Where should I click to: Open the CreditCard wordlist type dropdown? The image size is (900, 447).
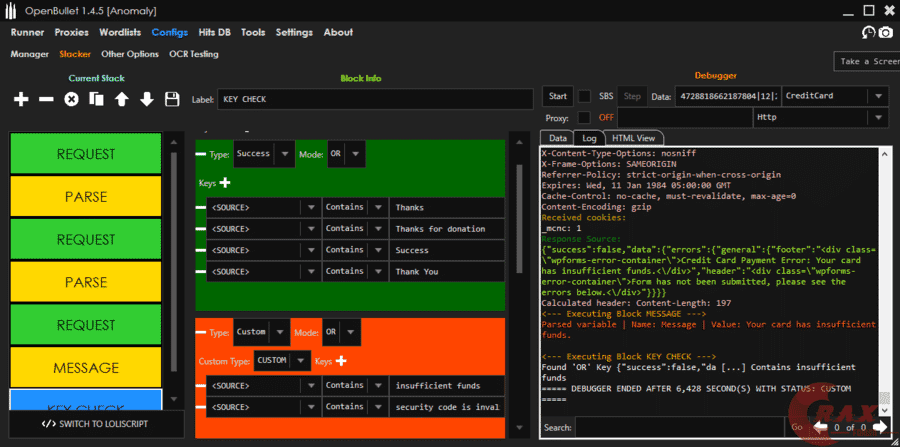tap(877, 96)
